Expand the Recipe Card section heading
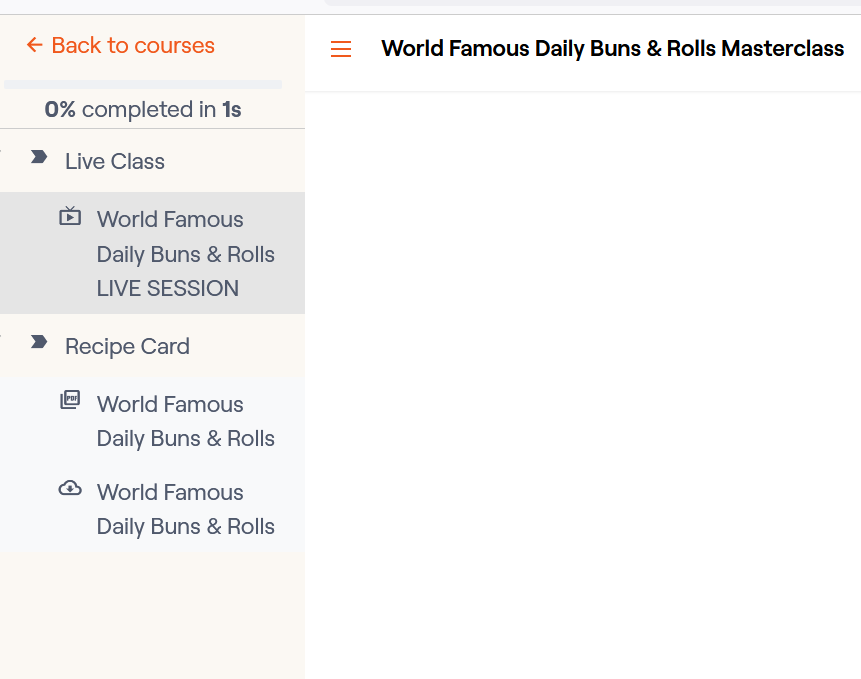This screenshot has width=861, height=679. coord(127,346)
